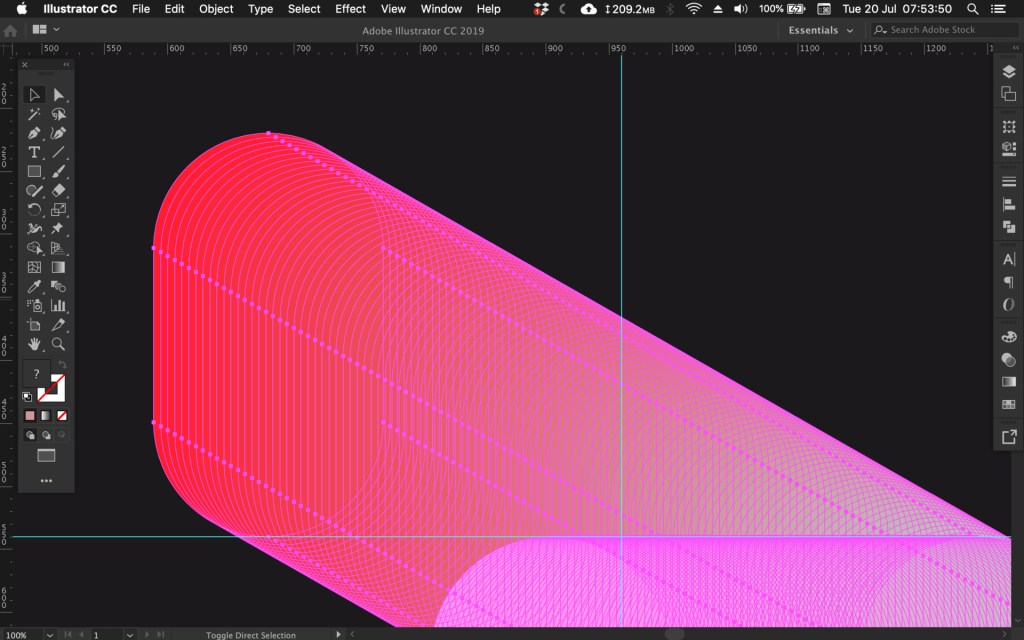Select the Pen tool
1024x640 pixels.
pos(34,133)
